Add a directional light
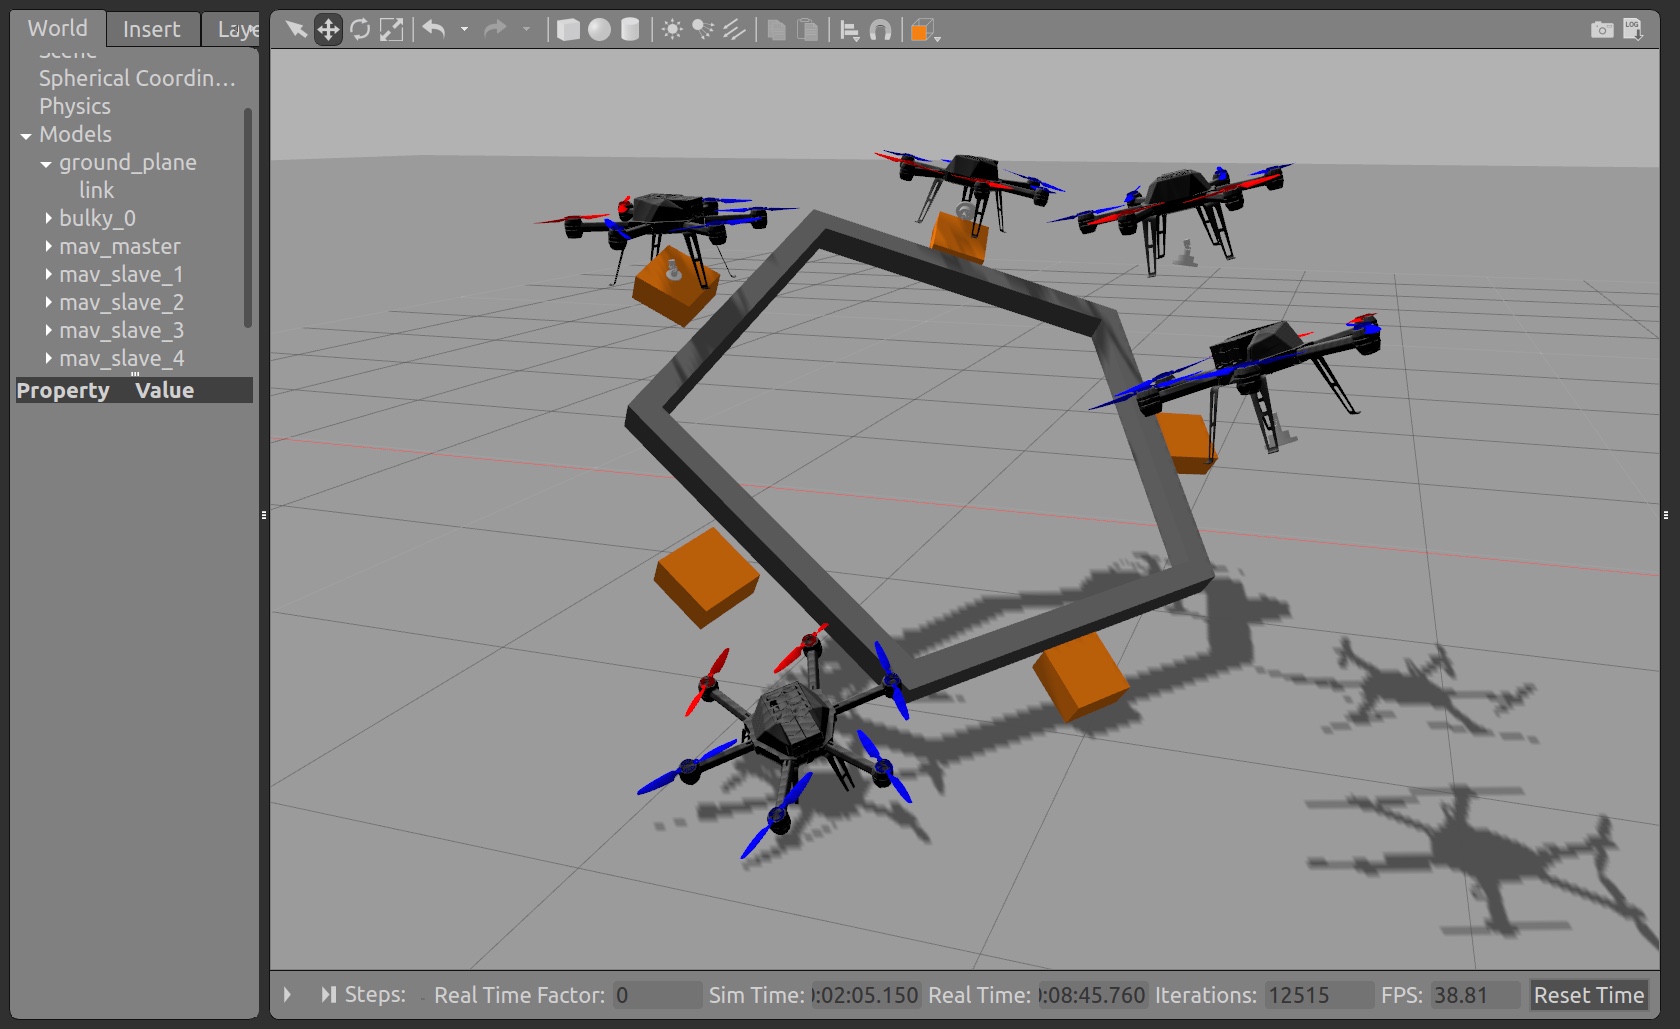 tap(734, 30)
